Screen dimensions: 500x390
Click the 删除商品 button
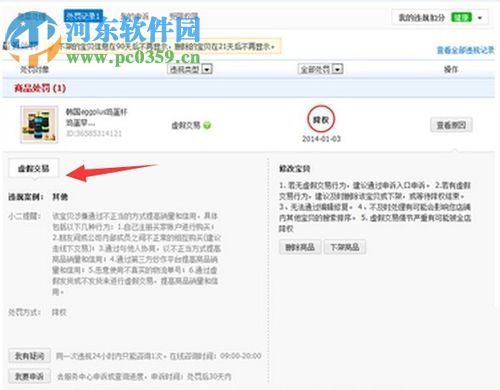point(300,247)
